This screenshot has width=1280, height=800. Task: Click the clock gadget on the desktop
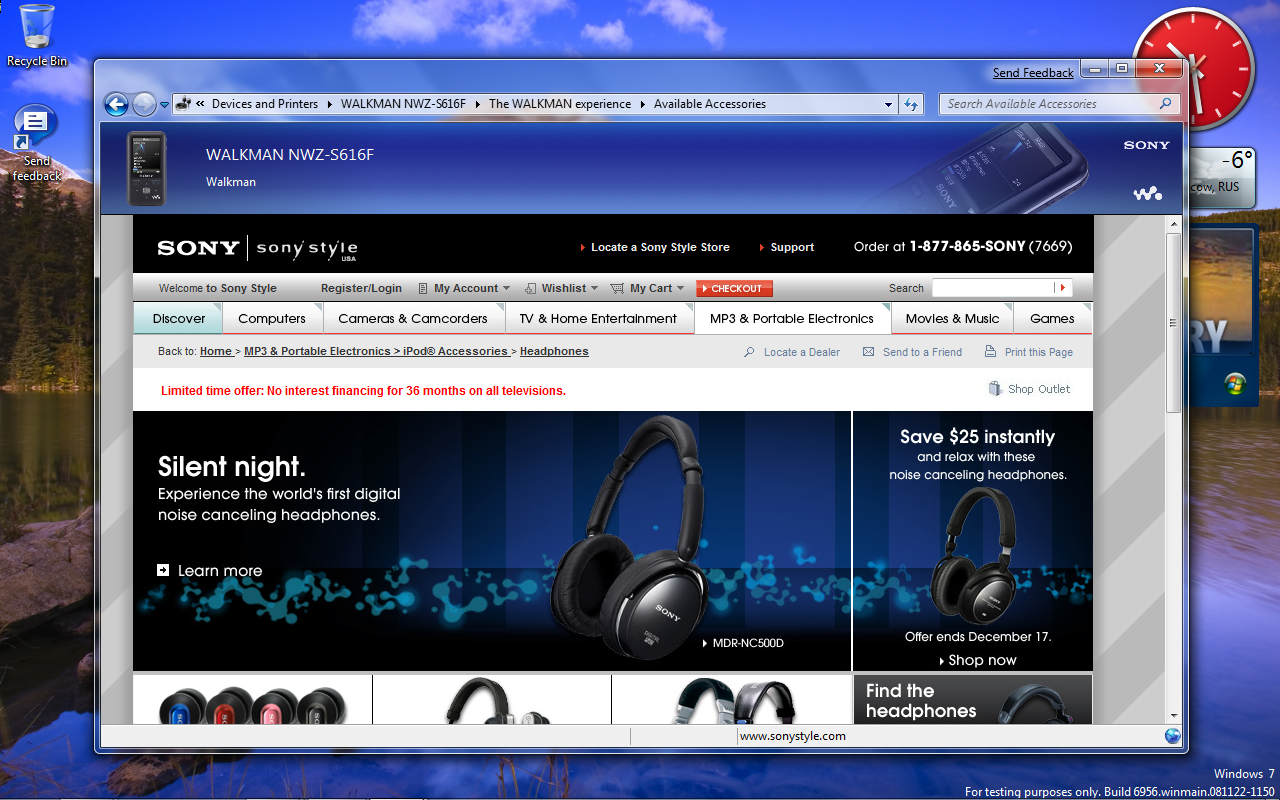coord(1193,68)
